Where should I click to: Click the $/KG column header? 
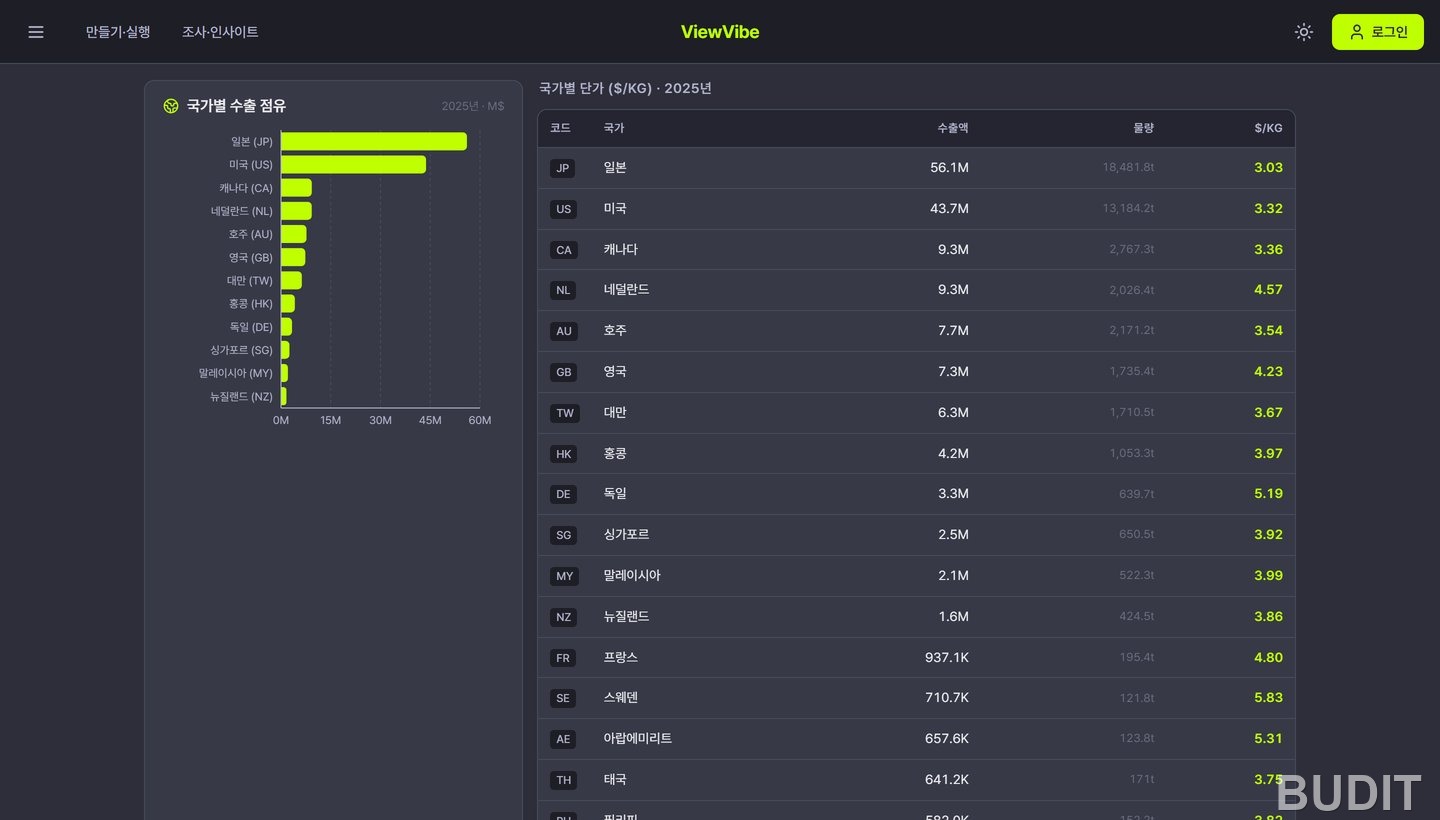click(x=1268, y=128)
